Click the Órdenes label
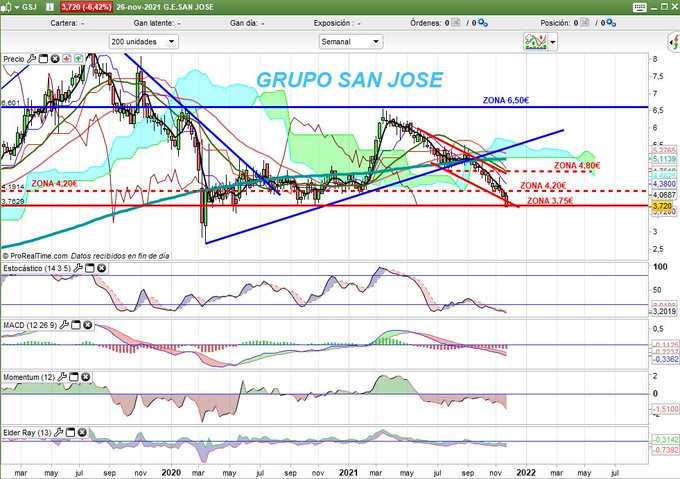680x479 pixels. pyautogui.click(x=426, y=23)
